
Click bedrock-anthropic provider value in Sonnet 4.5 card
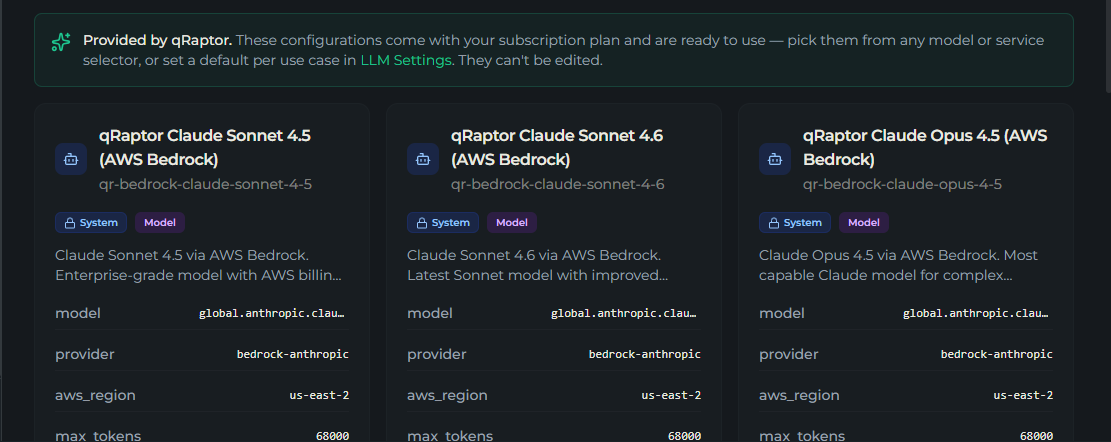point(293,354)
